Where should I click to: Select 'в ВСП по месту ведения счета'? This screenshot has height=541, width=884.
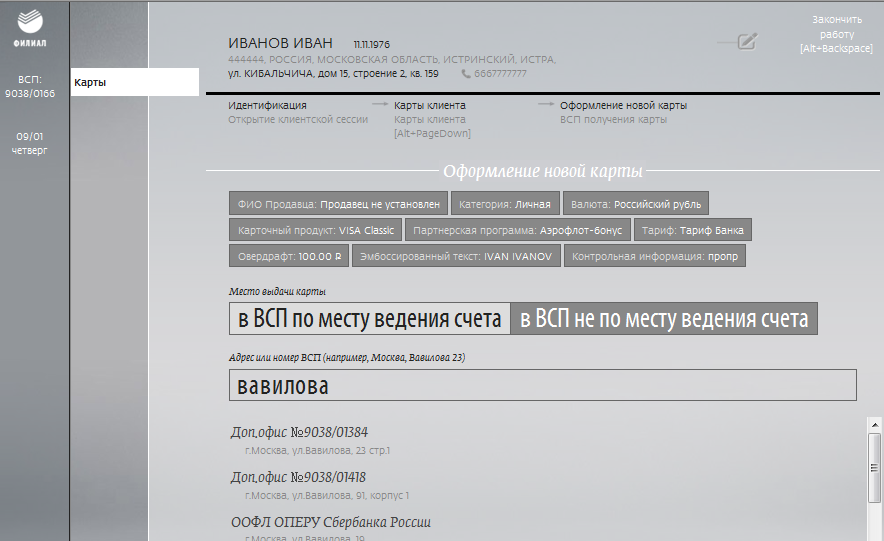(370, 319)
